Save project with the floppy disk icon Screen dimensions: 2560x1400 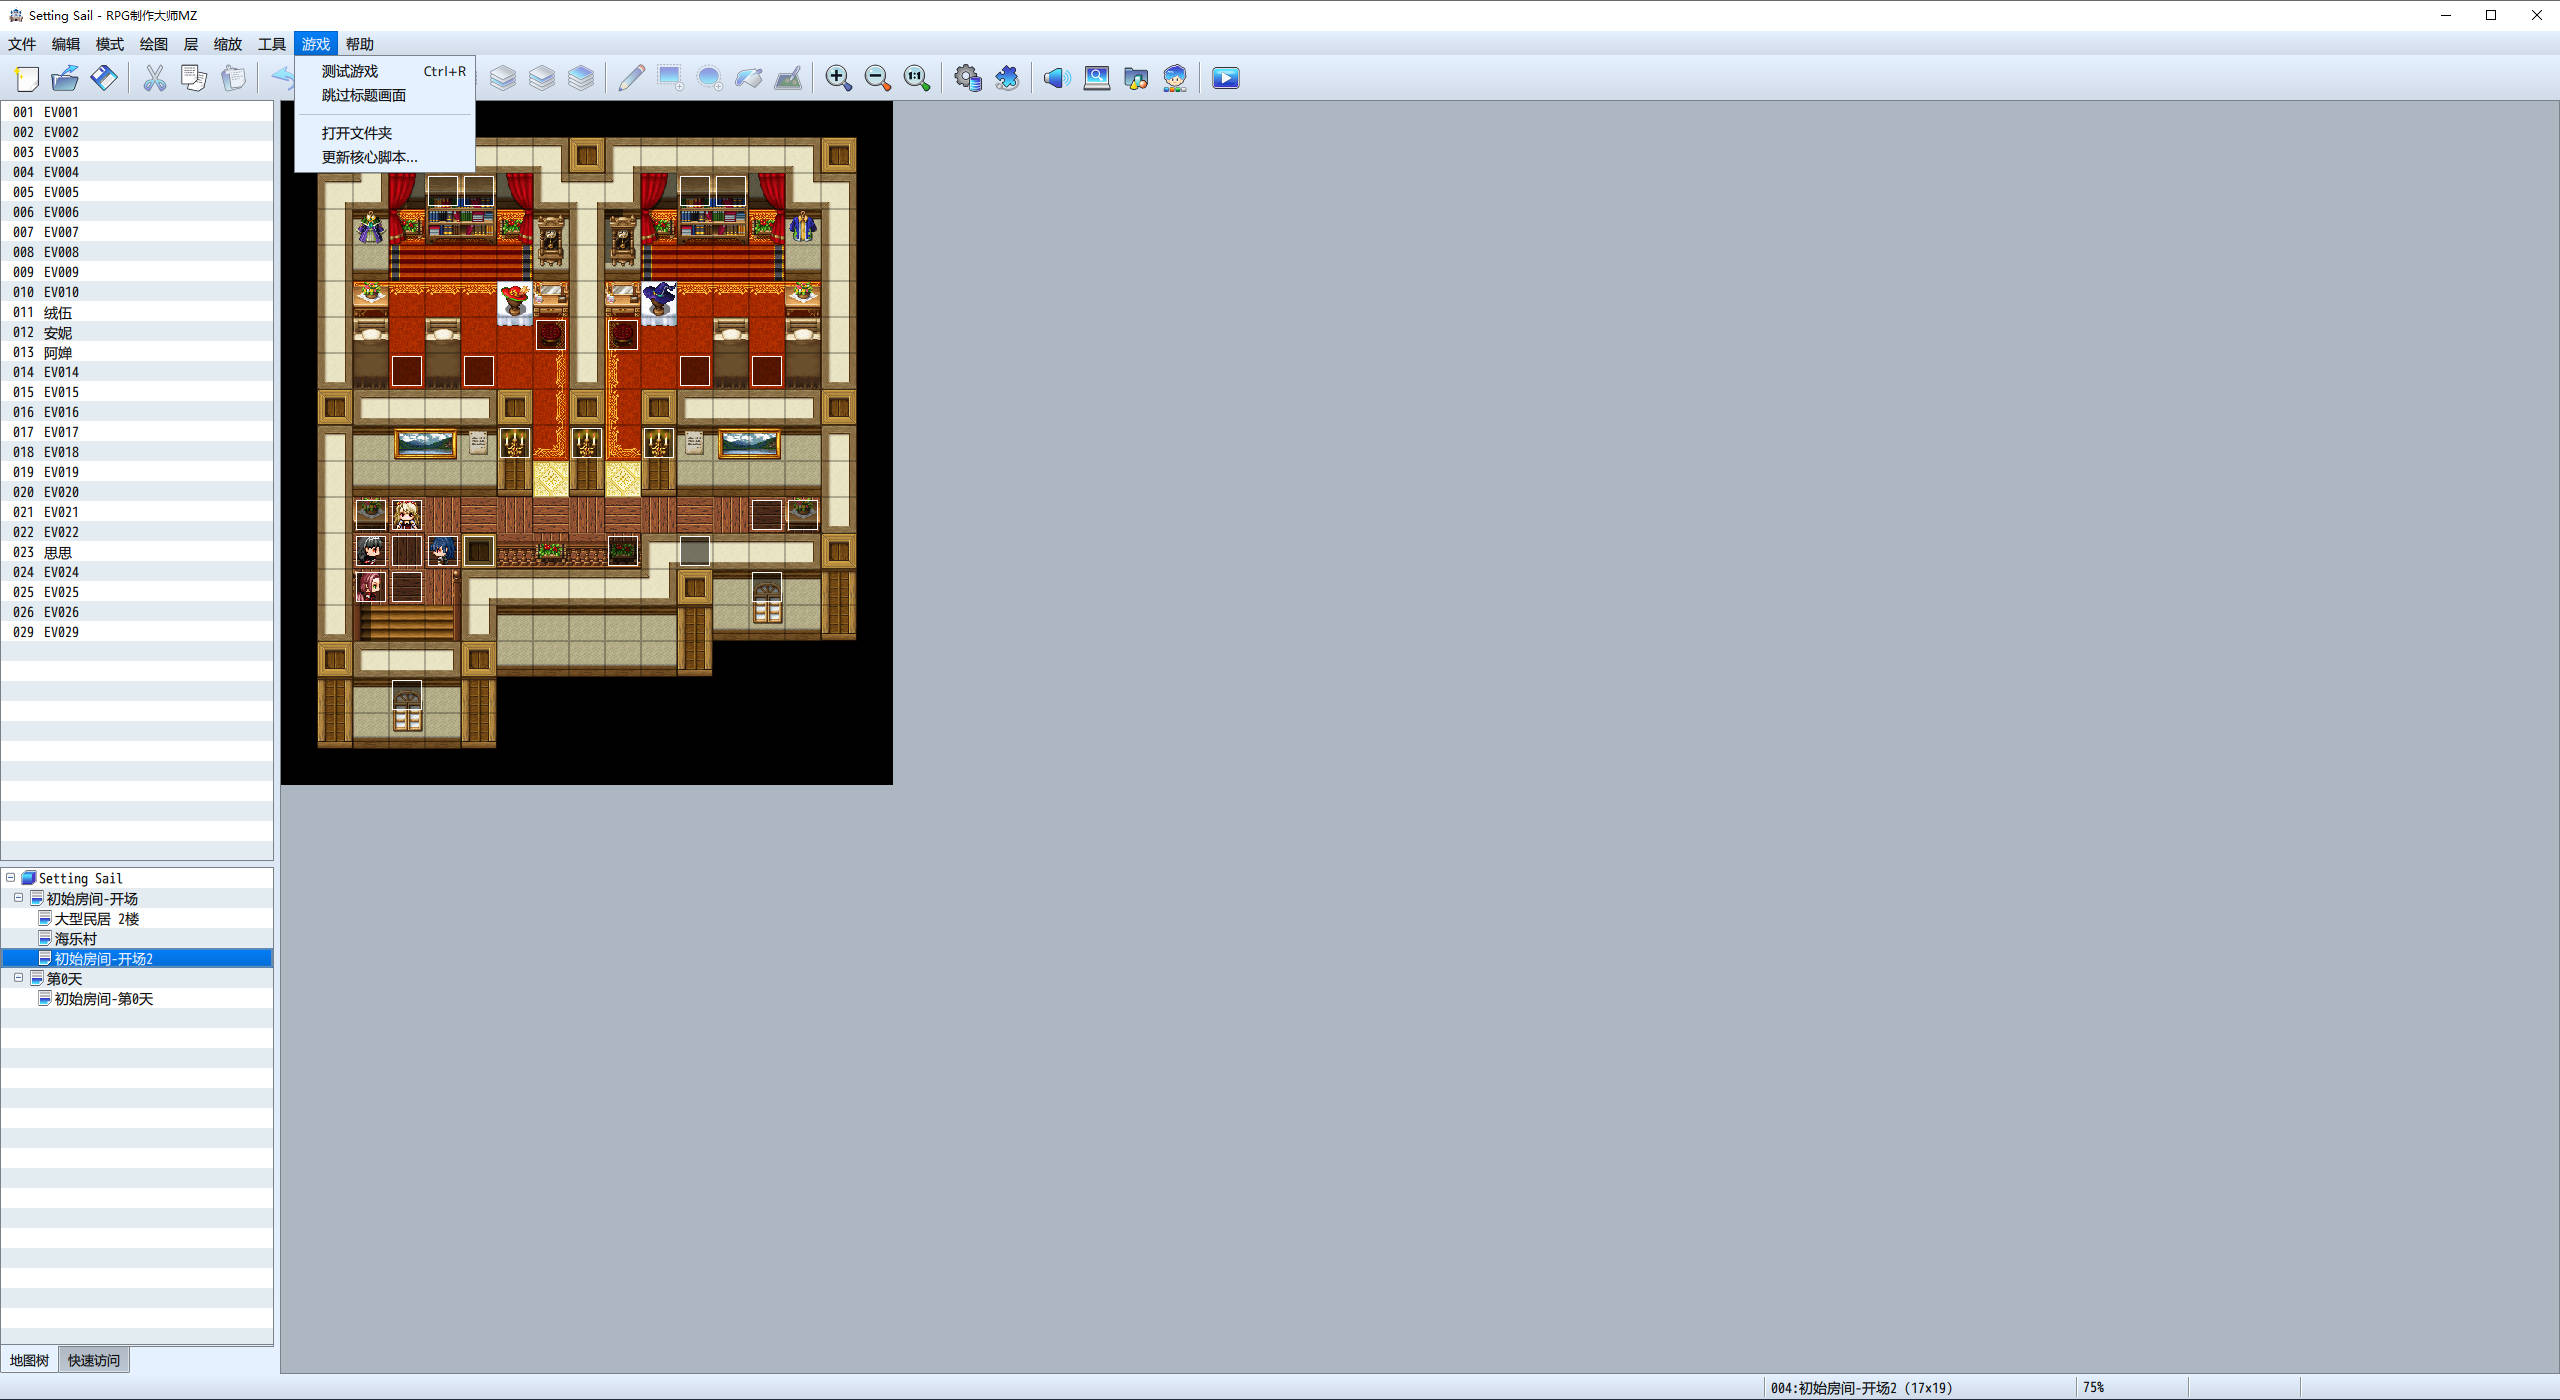click(104, 78)
